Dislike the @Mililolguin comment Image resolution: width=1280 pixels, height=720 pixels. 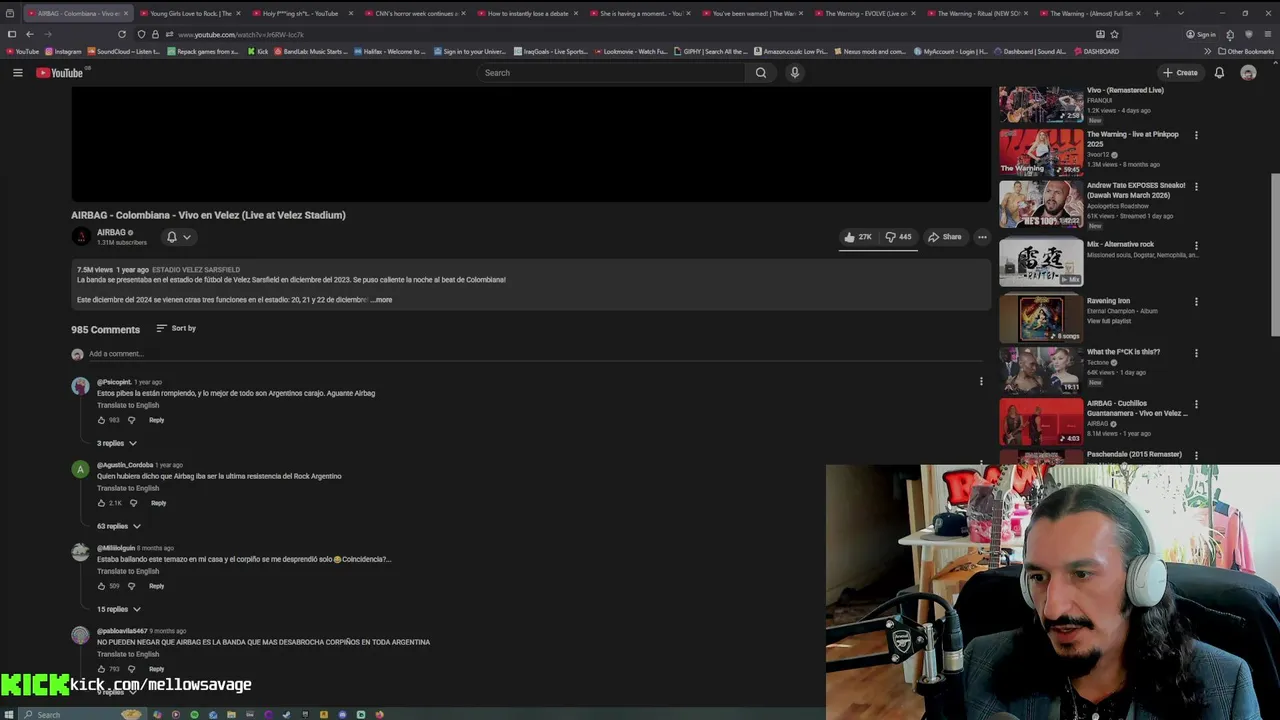point(131,586)
